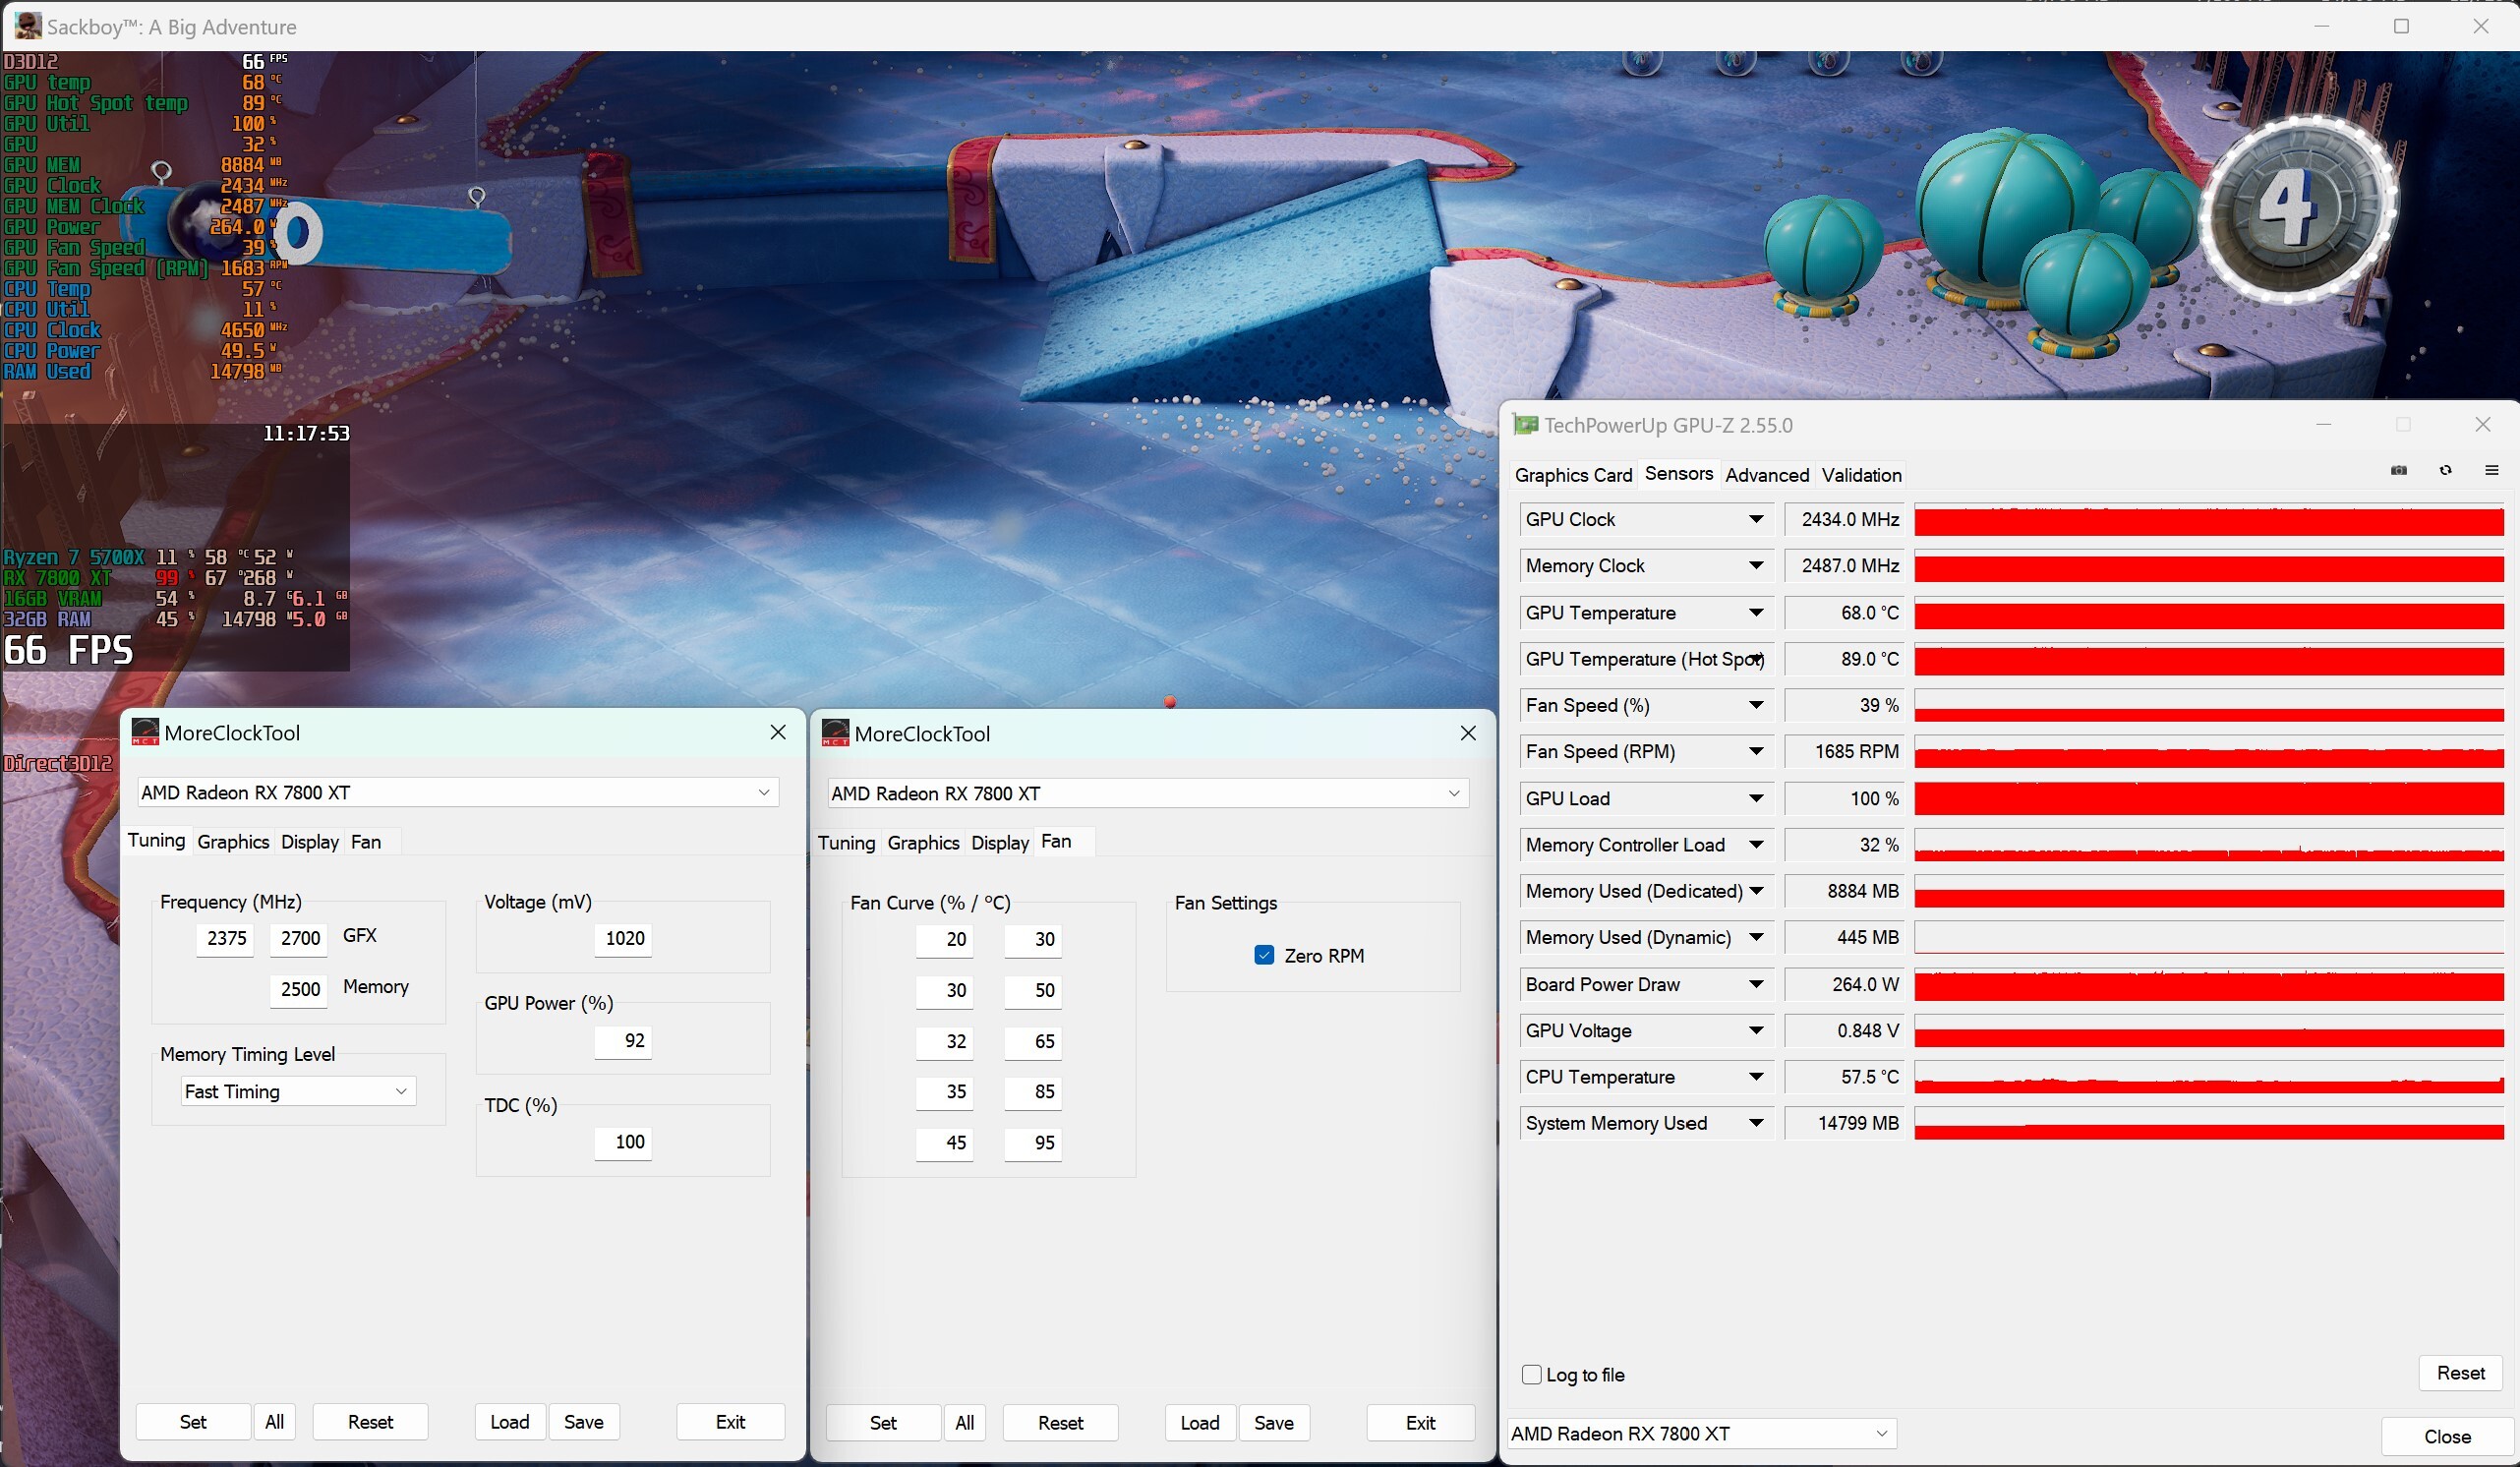This screenshot has height=1467, width=2520.
Task: Click the GPU Temperature (Hot Spot) value 89.0 °C
Action: coord(1845,659)
